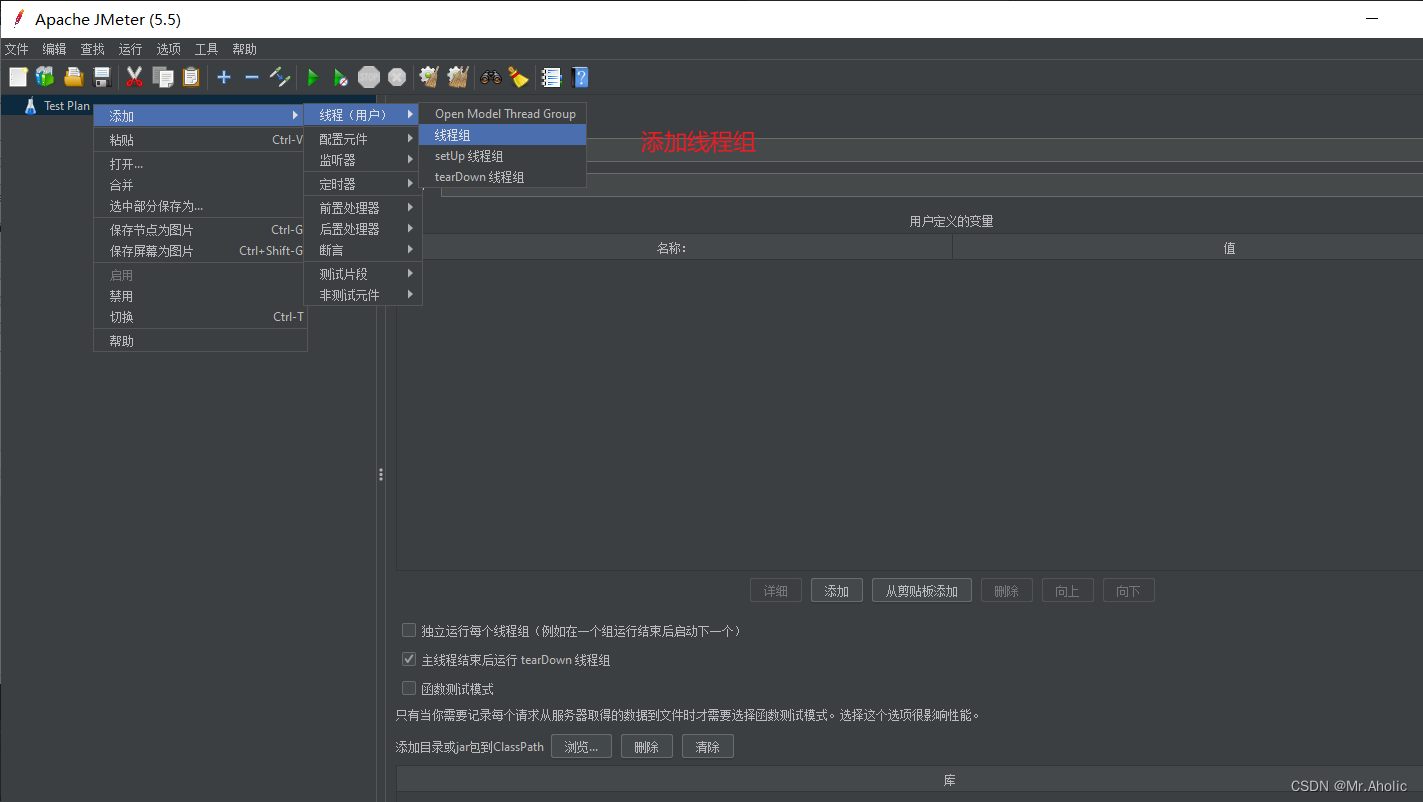Click the Toggle element enable icon
Viewport: 1423px width, 802px height.
[x=280, y=77]
